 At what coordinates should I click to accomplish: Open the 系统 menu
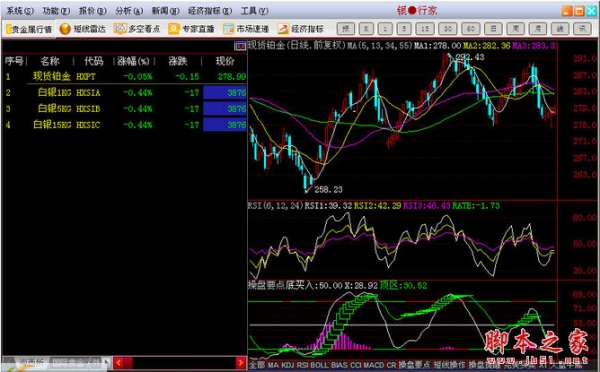coord(20,11)
